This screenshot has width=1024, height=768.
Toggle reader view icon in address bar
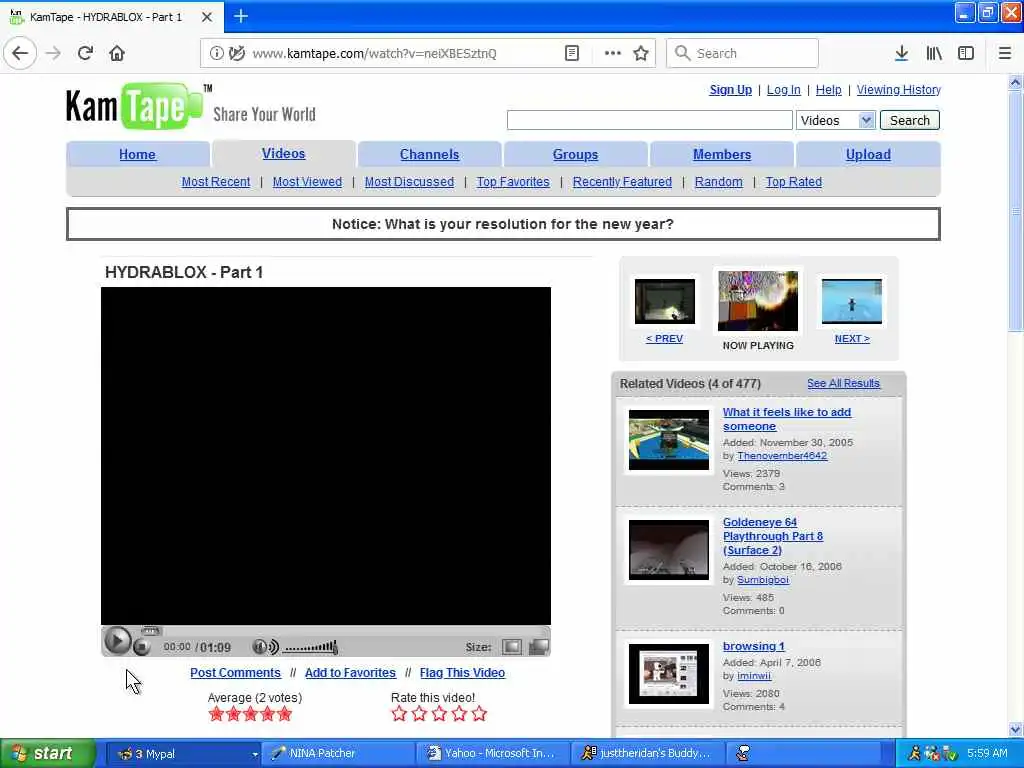coord(571,53)
